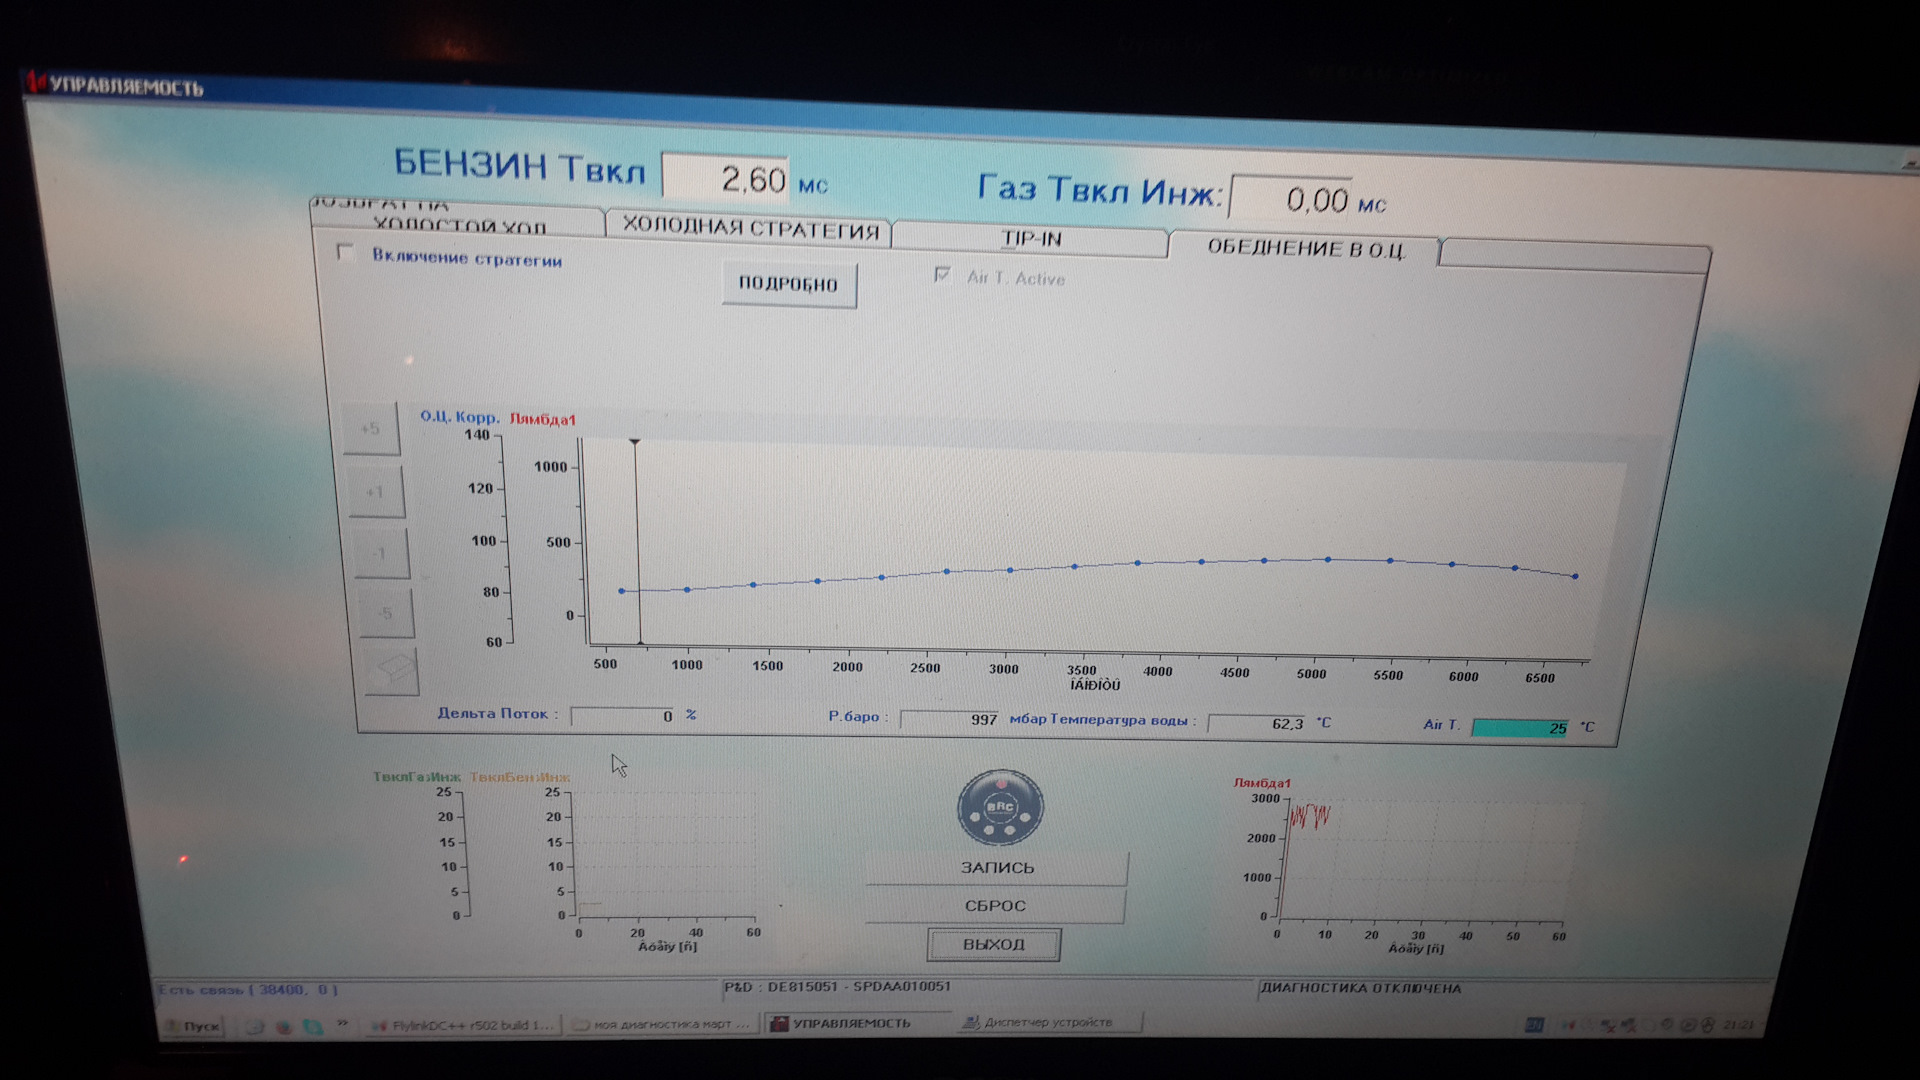
Task: Toggle the Air T. Active checkbox
Action: click(942, 275)
